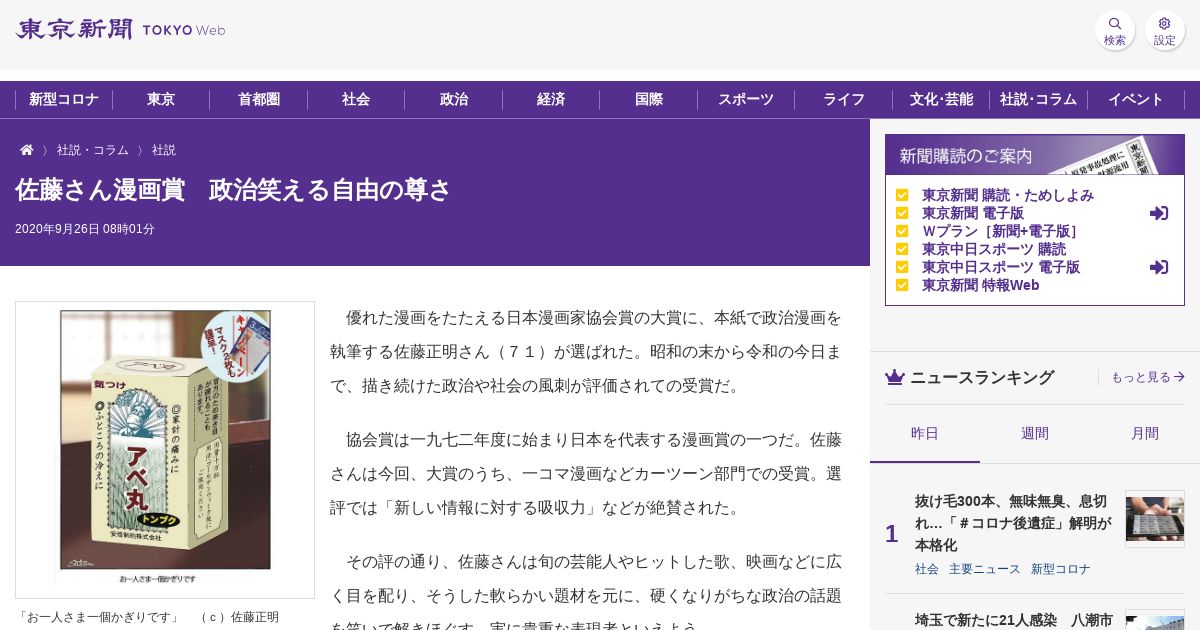Open the 国際 navigation item
1200x630 pixels.
point(649,99)
